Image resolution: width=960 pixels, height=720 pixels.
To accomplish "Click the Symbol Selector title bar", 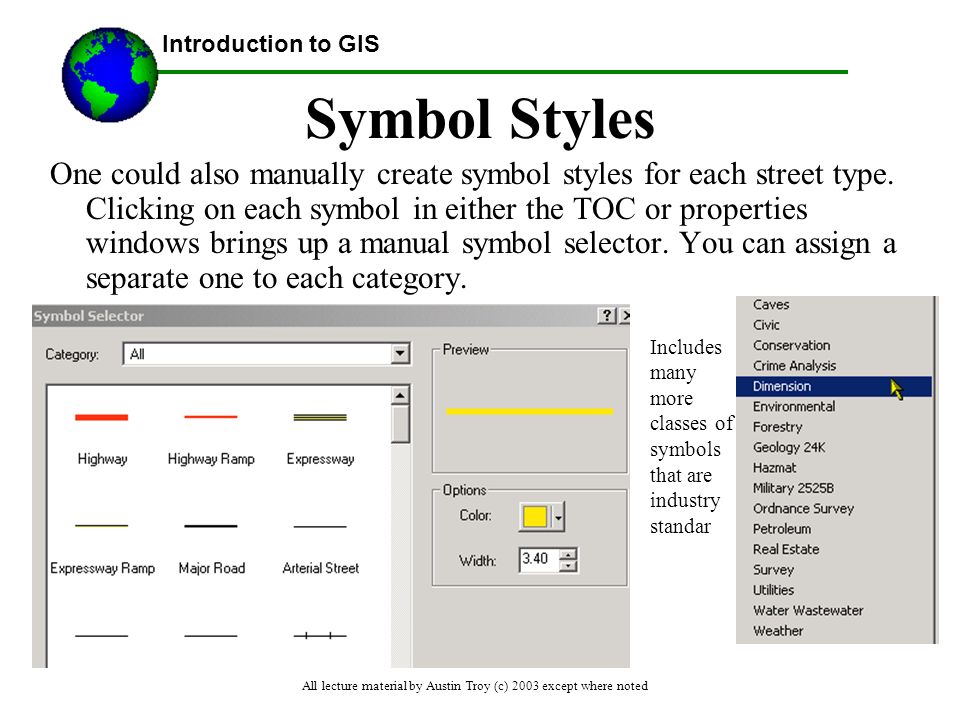I will tap(331, 316).
